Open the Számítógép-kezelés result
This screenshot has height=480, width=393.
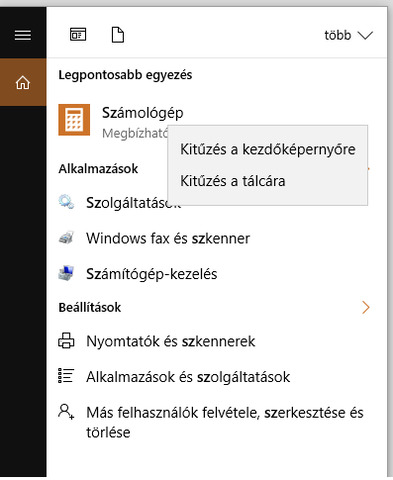152,274
